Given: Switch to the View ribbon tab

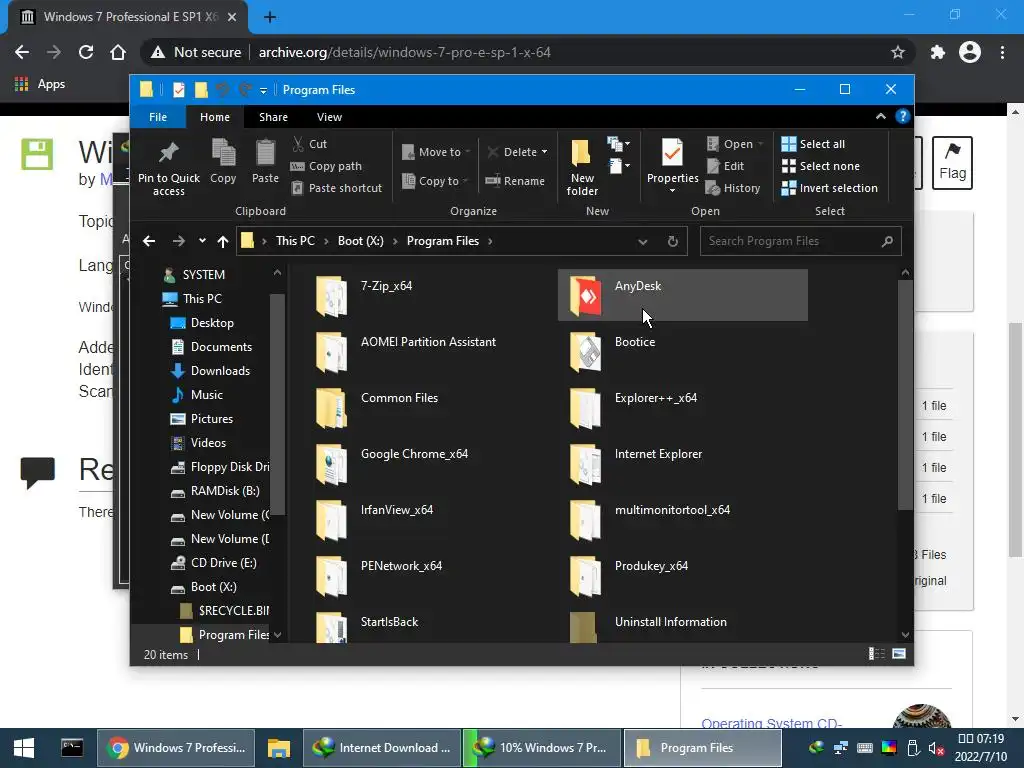Looking at the screenshot, I should point(329,117).
